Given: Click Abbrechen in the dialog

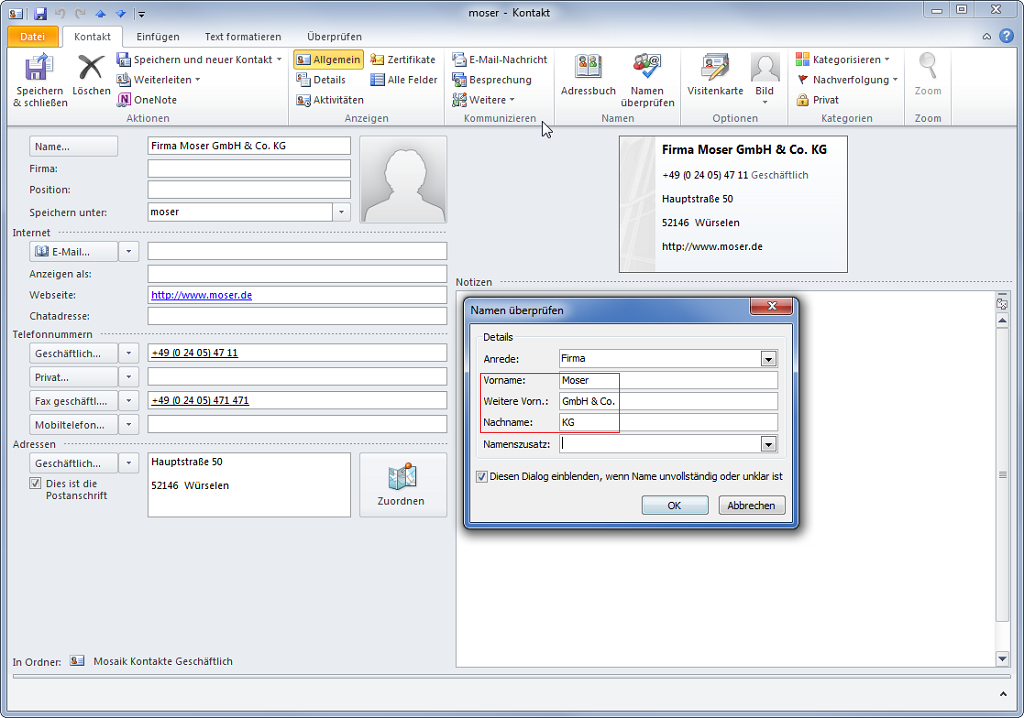Looking at the screenshot, I should pyautogui.click(x=752, y=505).
